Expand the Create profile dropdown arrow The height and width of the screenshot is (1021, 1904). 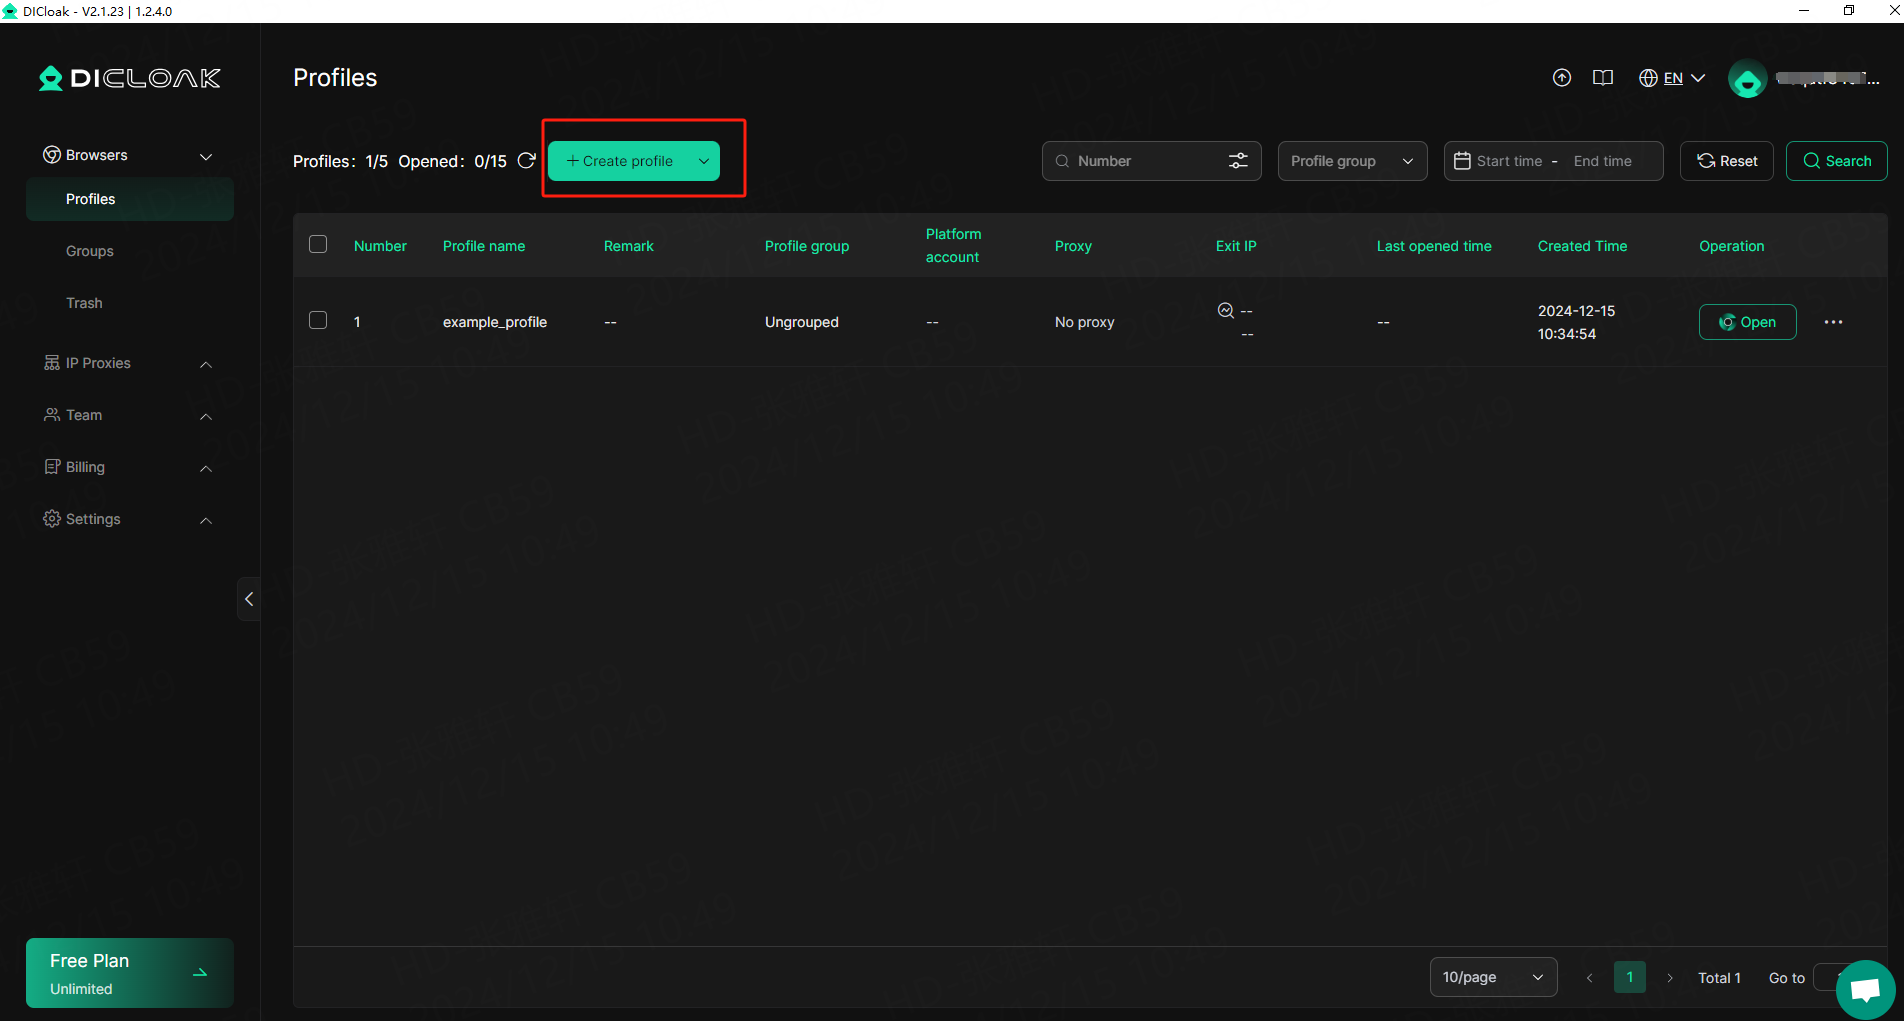704,161
